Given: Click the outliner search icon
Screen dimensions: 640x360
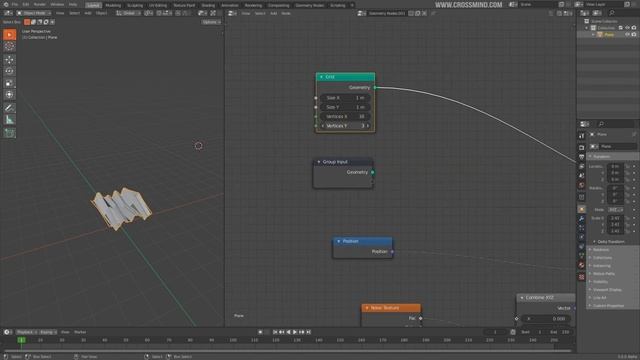Looking at the screenshot, I should [612, 13].
